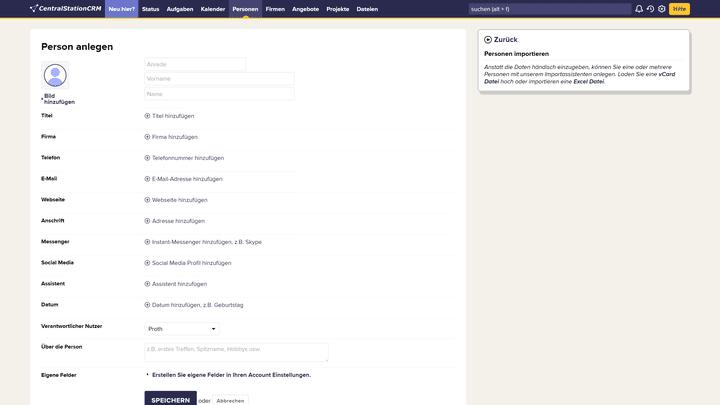The height and width of the screenshot is (405, 720).
Task: Open the Neu hier? menu item
Action: click(x=121, y=9)
